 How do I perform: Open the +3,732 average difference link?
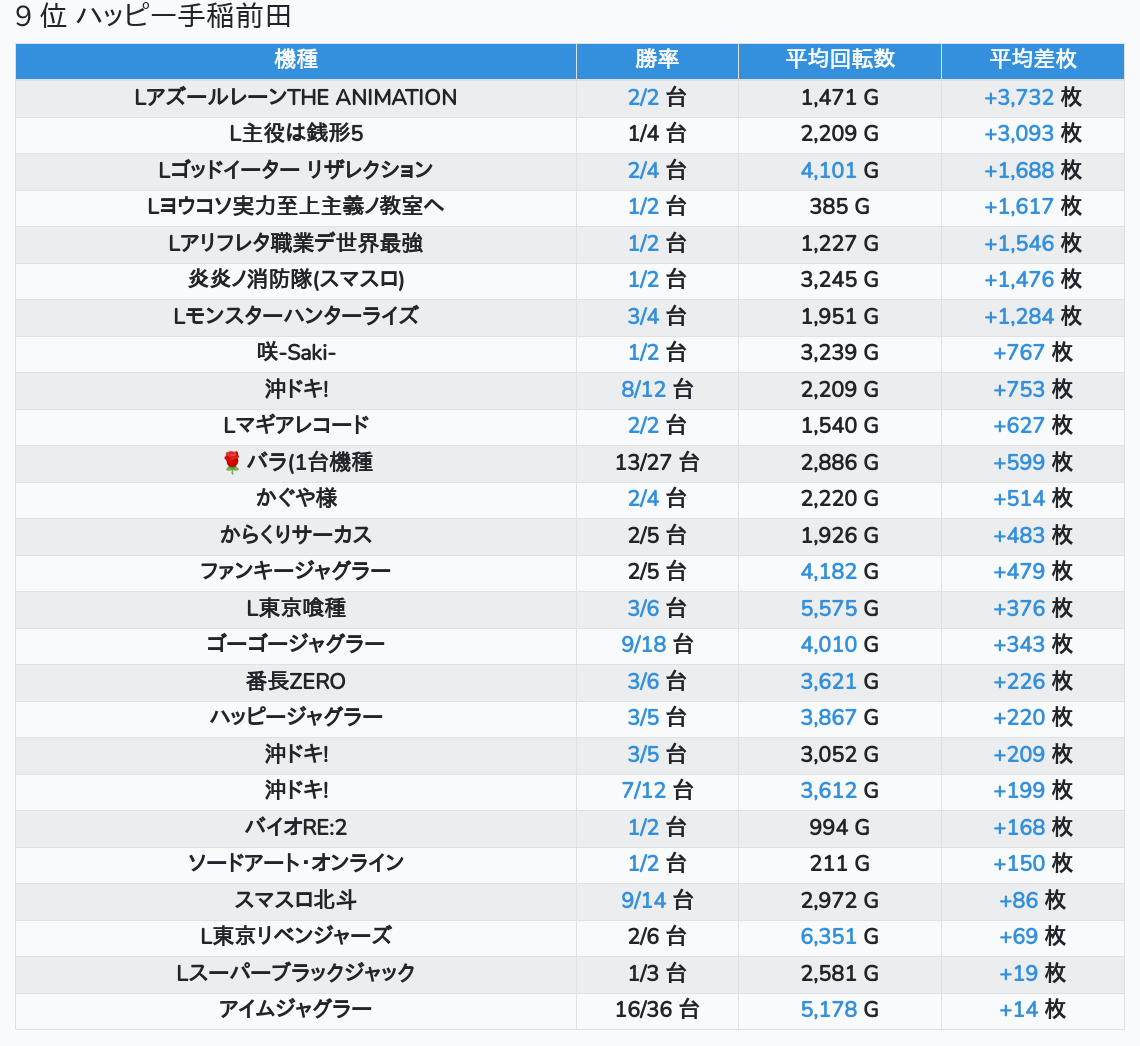click(x=1018, y=97)
